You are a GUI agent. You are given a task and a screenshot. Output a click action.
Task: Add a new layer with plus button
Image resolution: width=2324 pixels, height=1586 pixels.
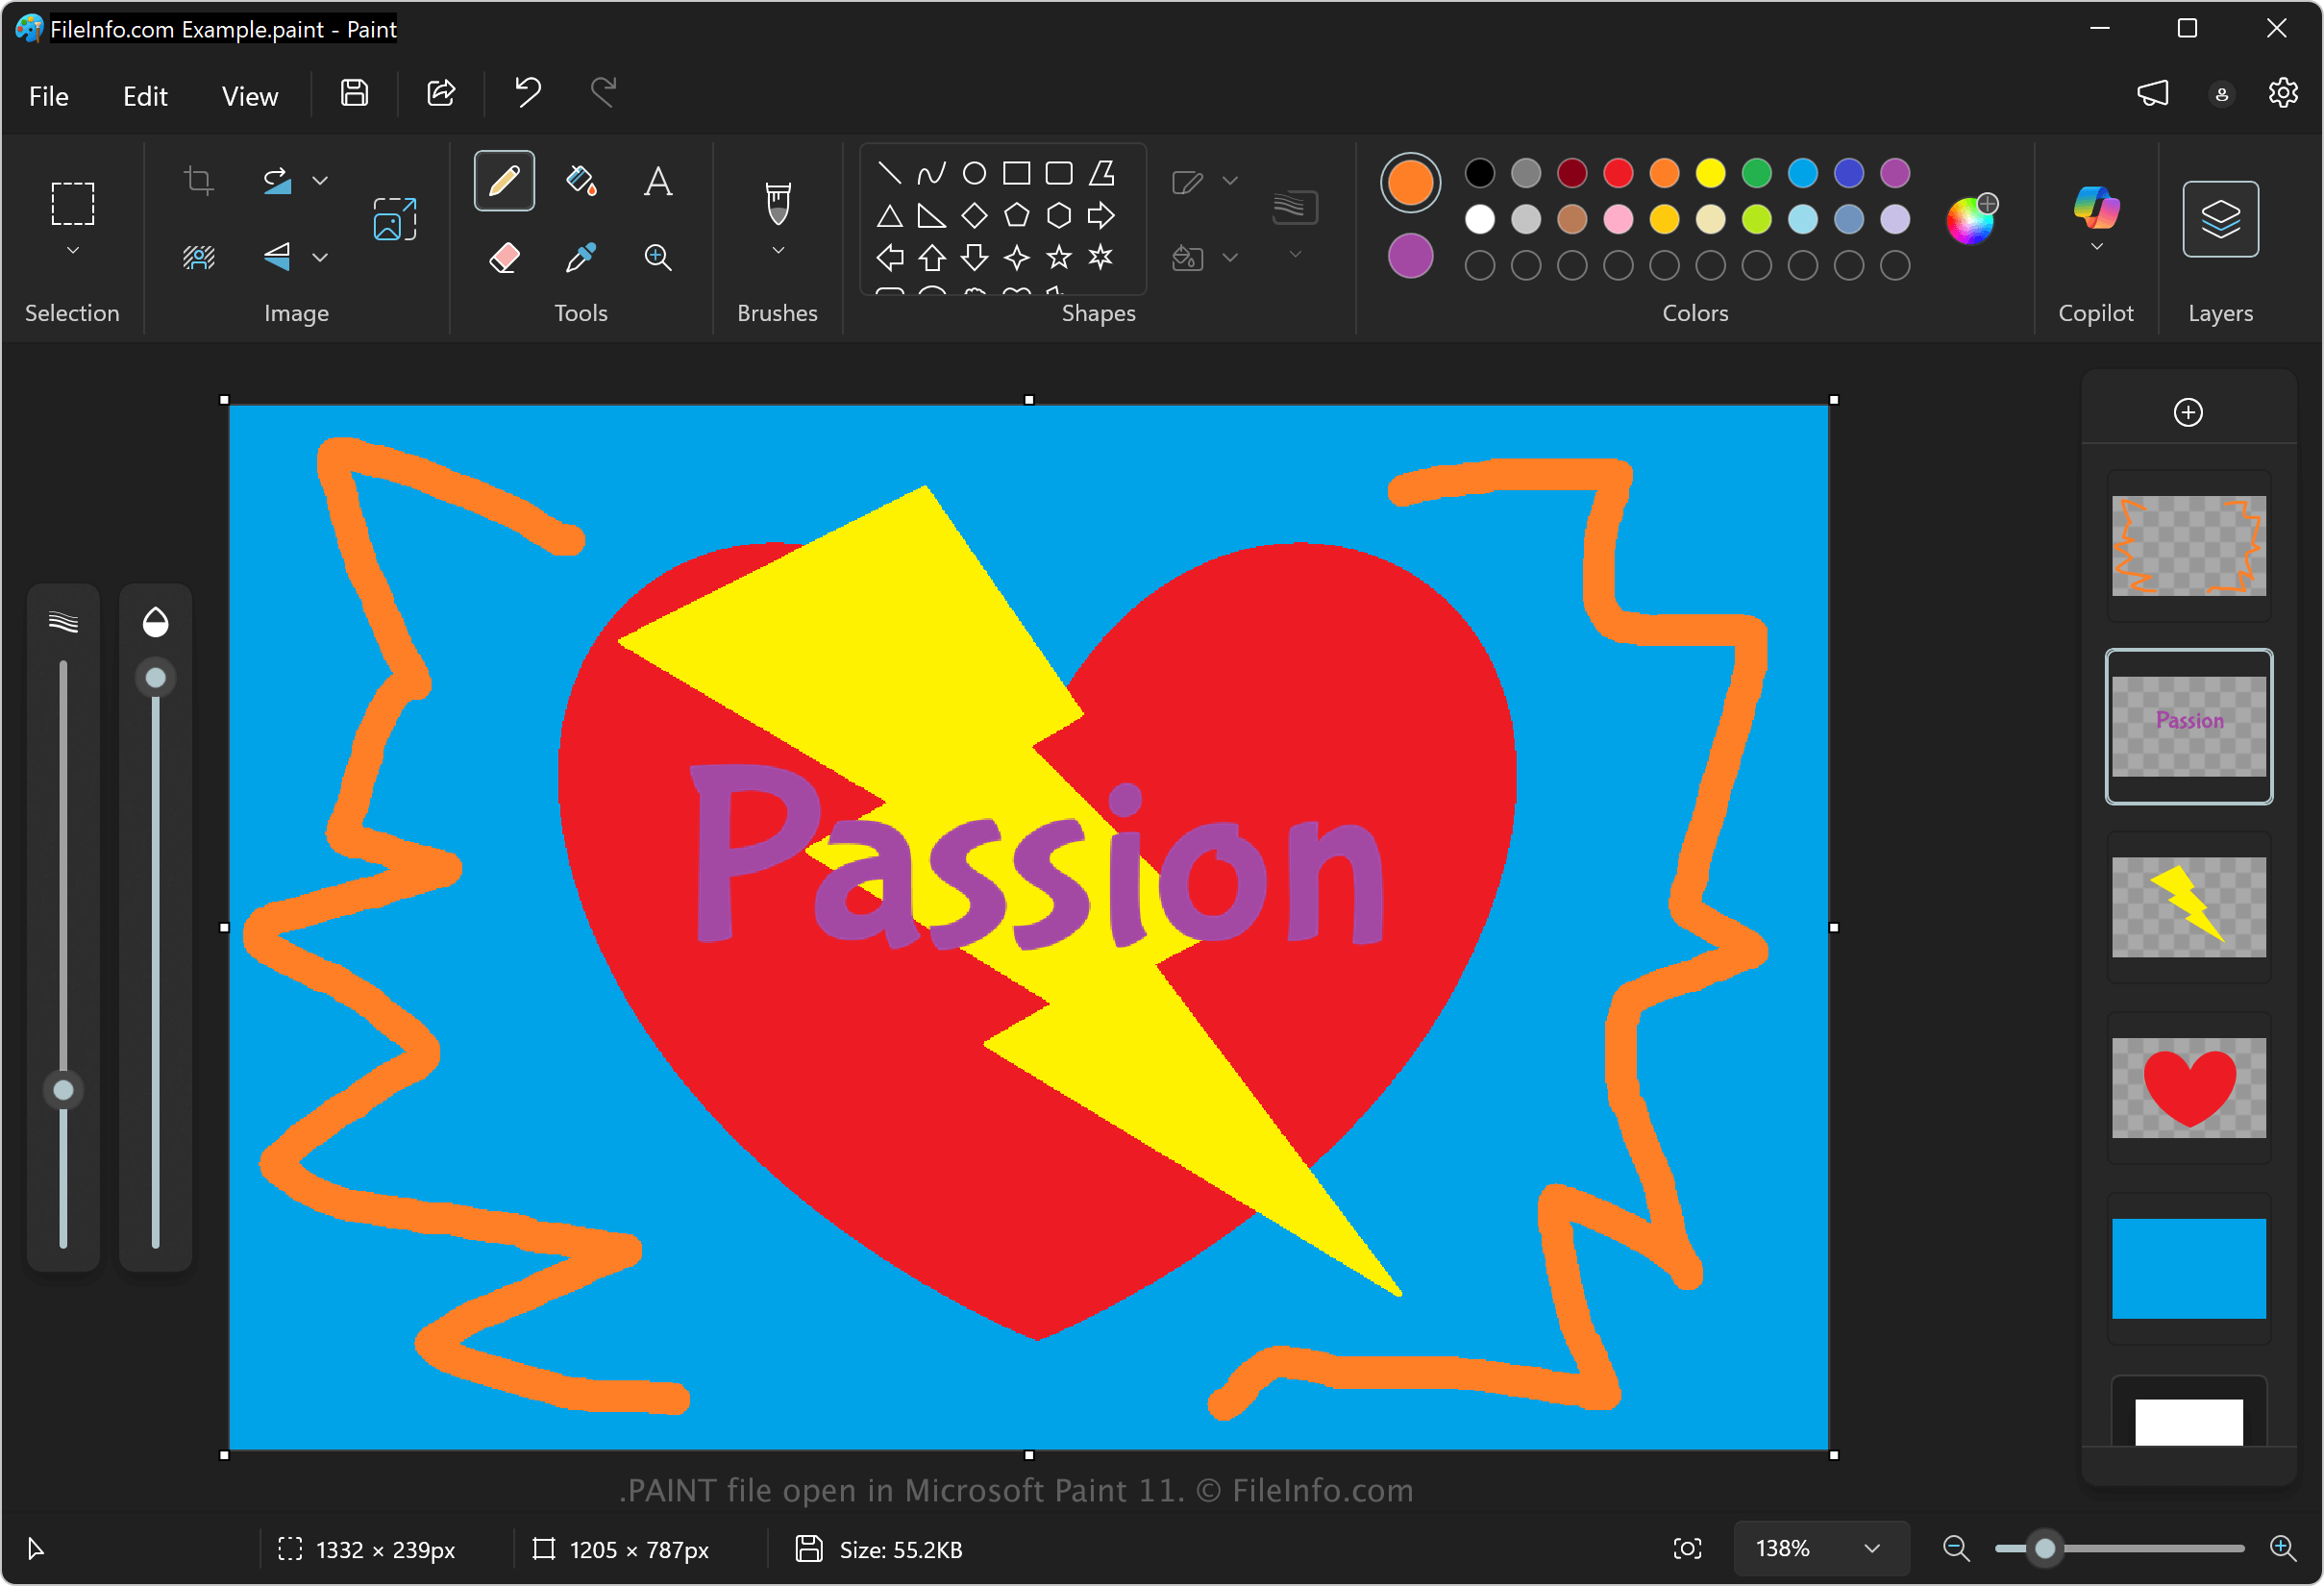2187,412
